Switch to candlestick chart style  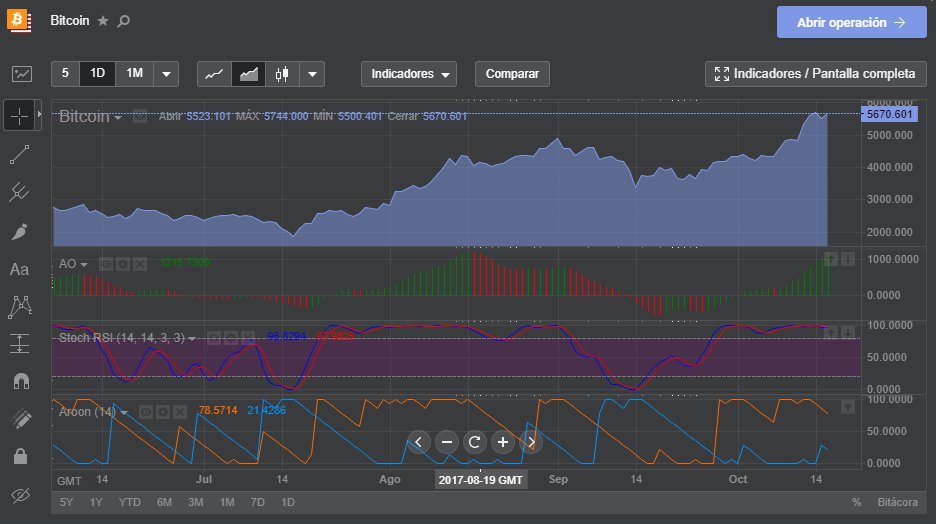point(282,74)
